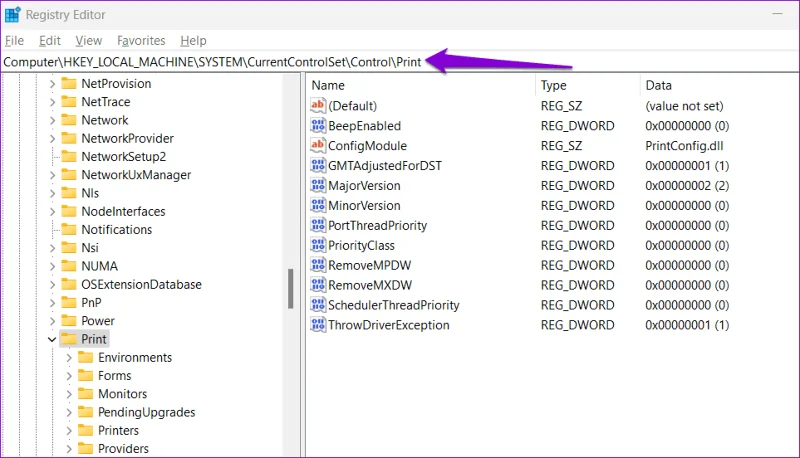Expand the NetProvision key
The height and width of the screenshot is (458, 800).
[52, 84]
